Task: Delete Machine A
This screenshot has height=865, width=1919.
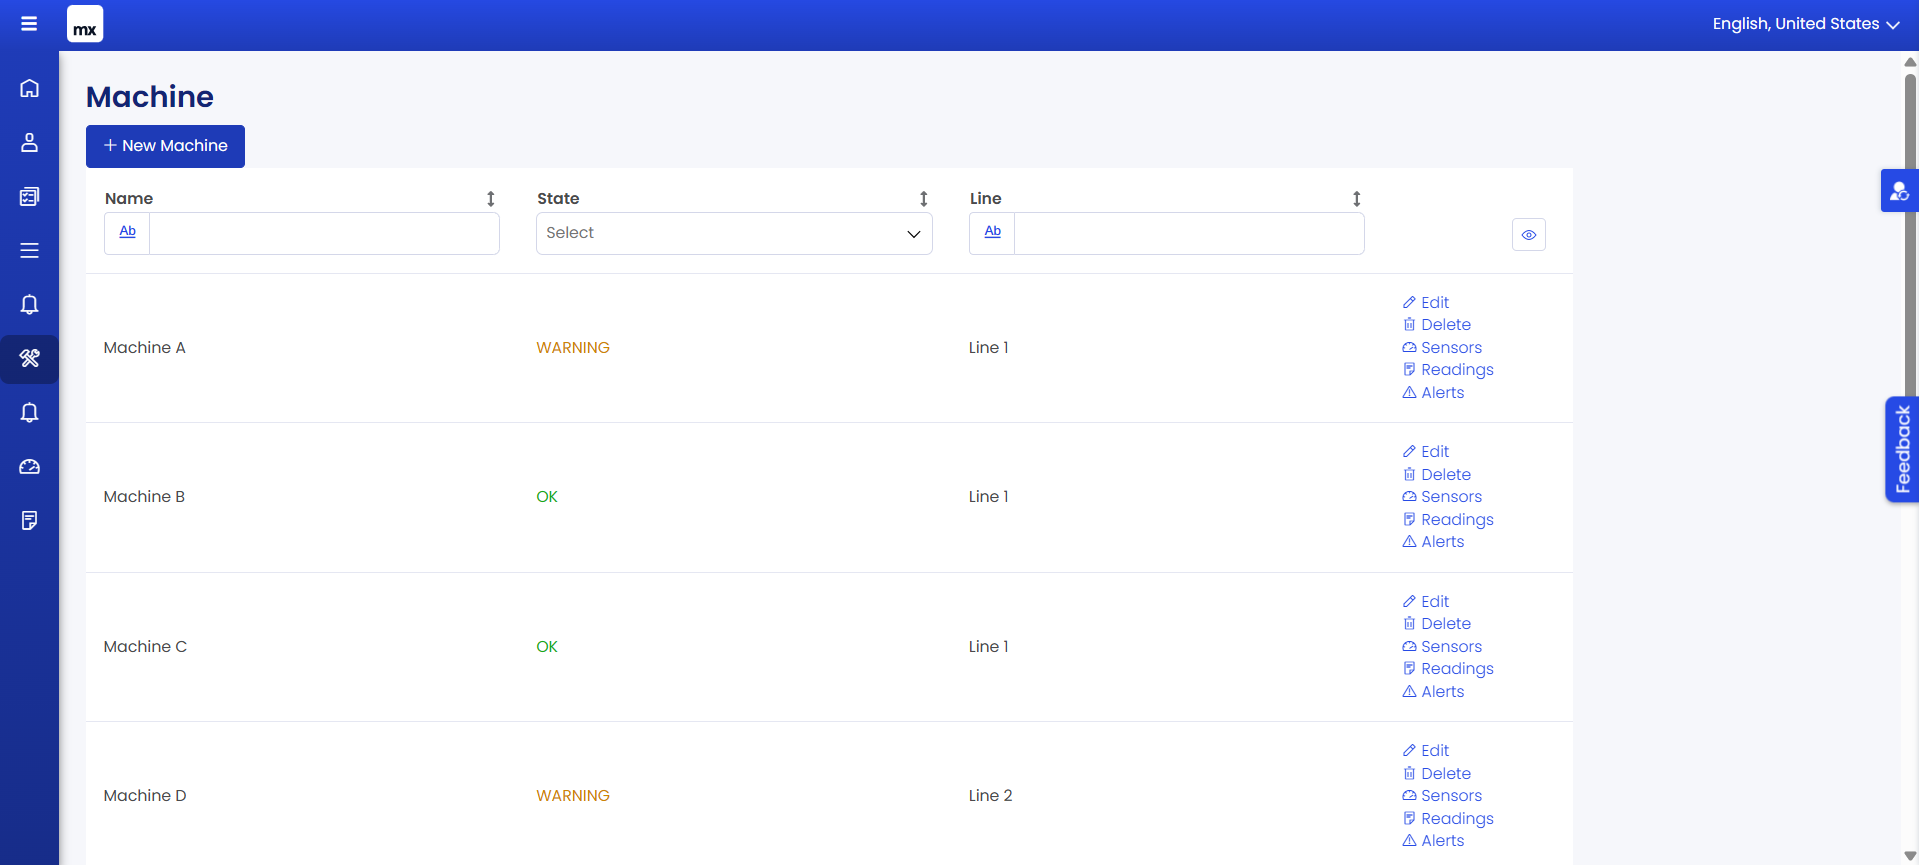Action: (x=1437, y=325)
